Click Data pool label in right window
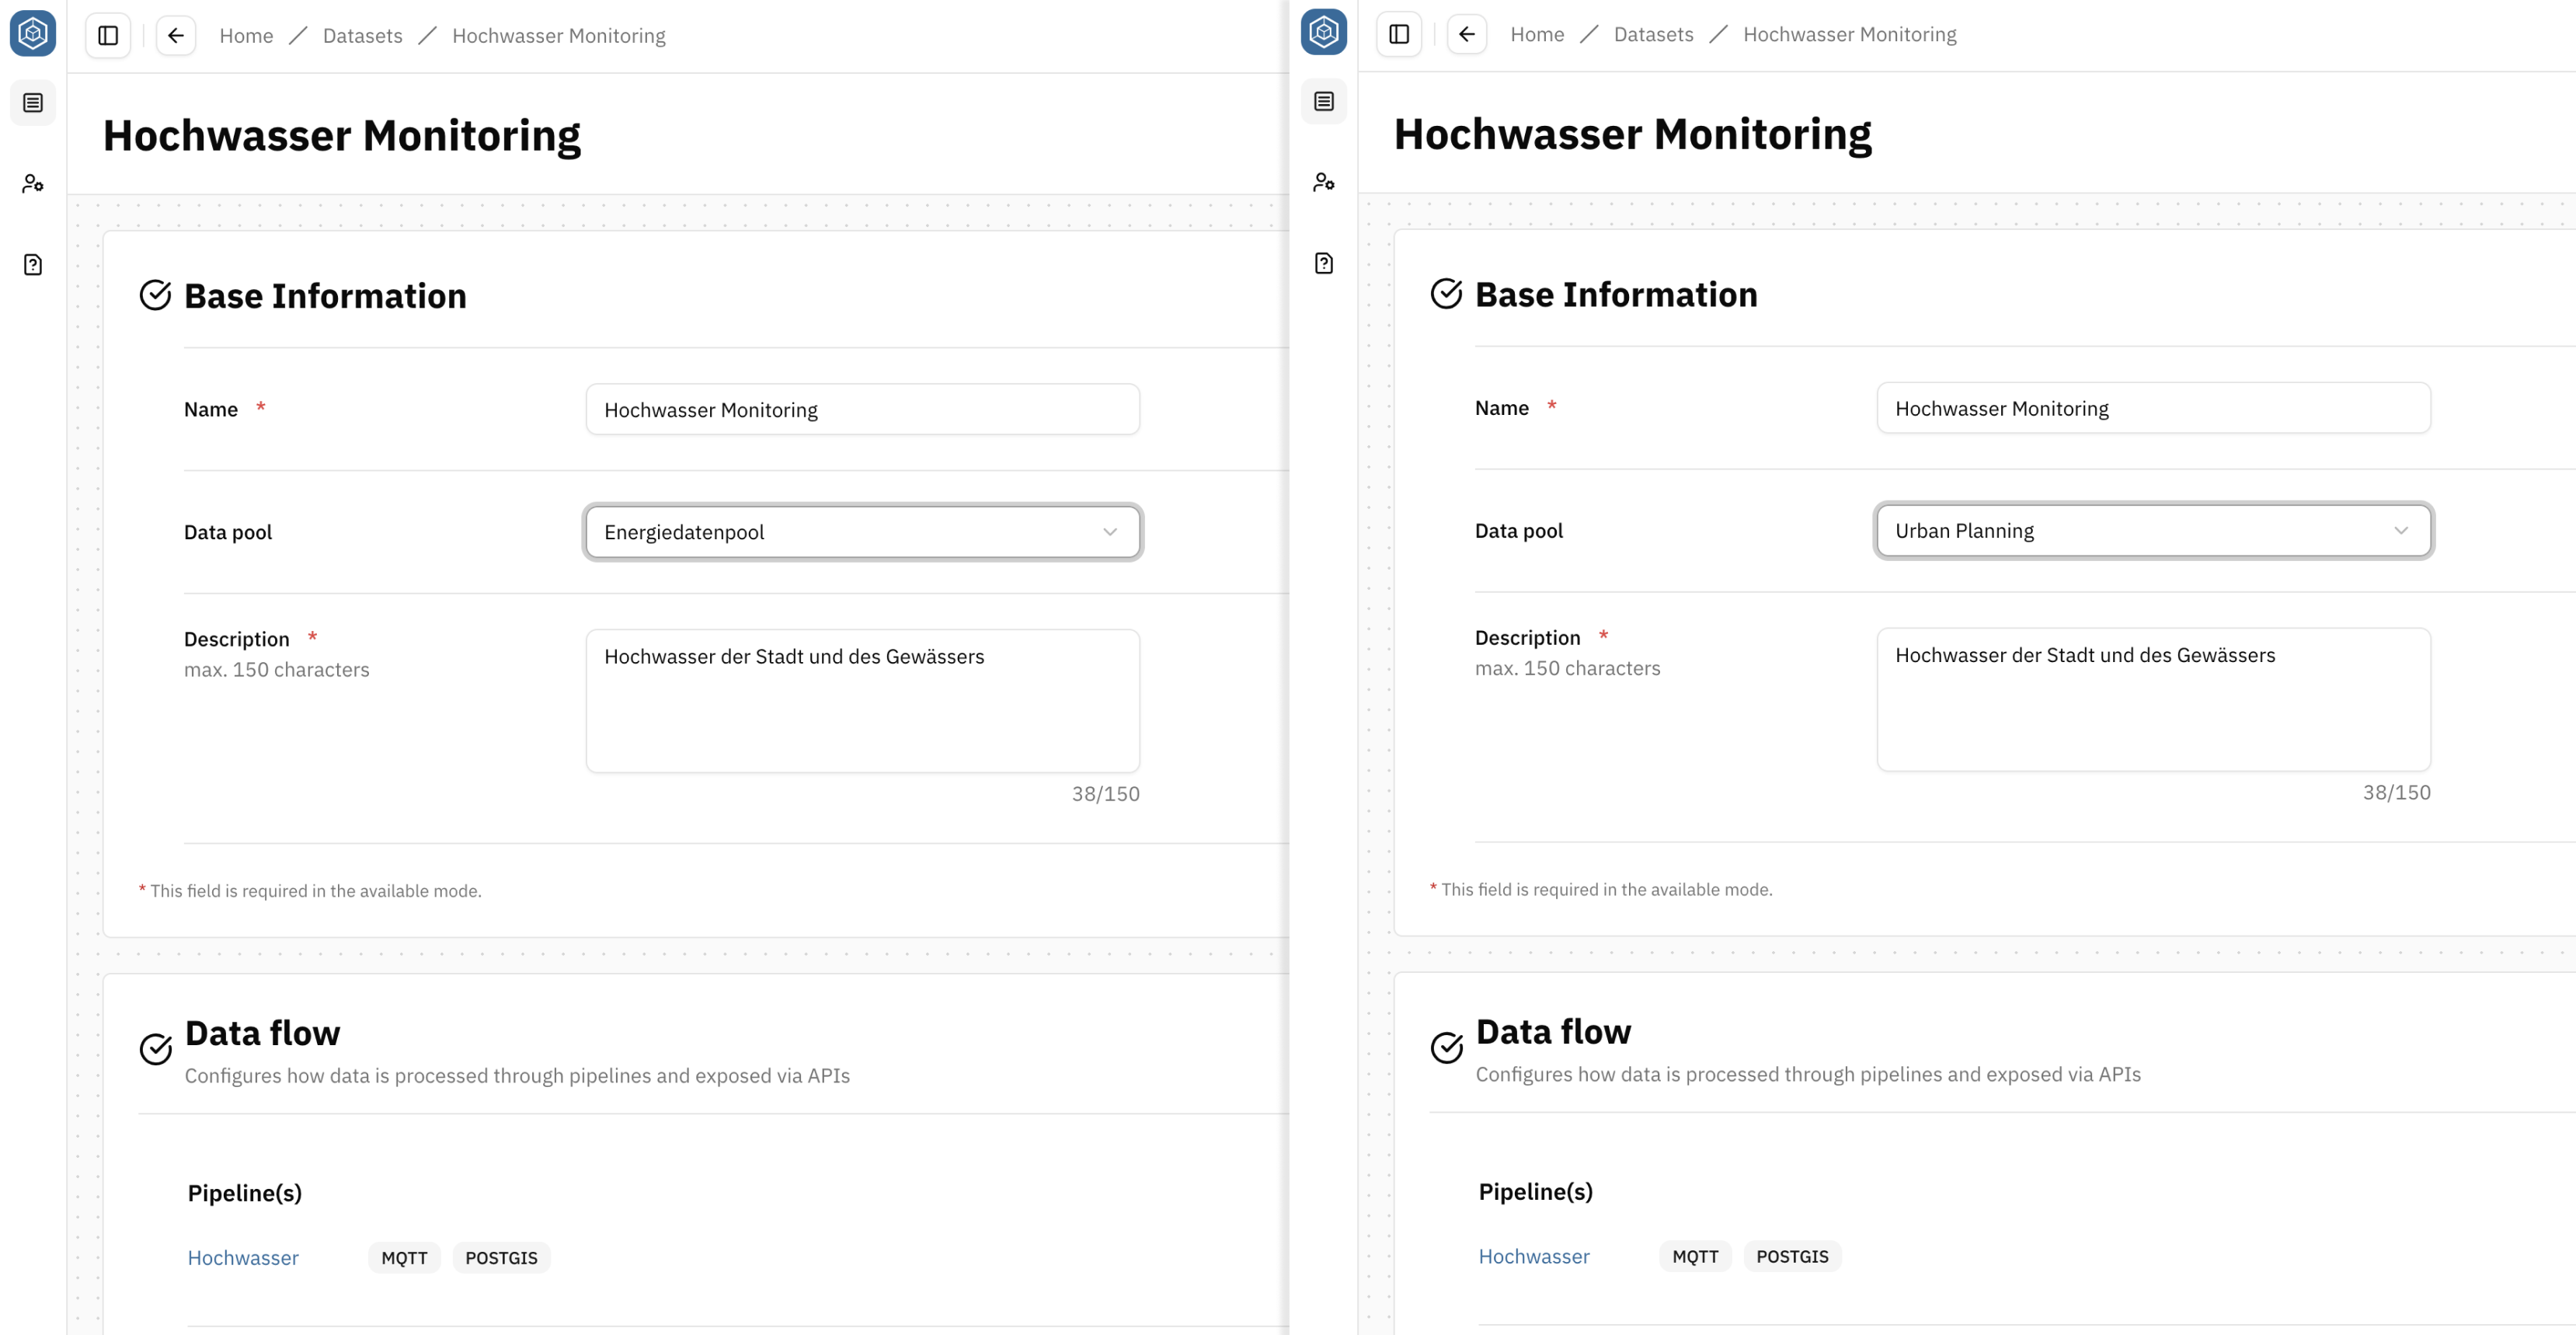 [1519, 530]
